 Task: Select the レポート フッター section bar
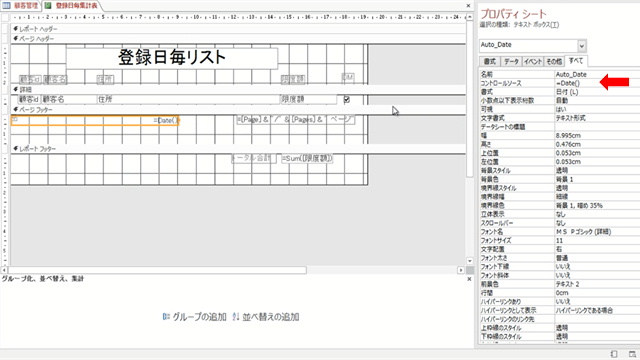pyautogui.click(x=238, y=149)
